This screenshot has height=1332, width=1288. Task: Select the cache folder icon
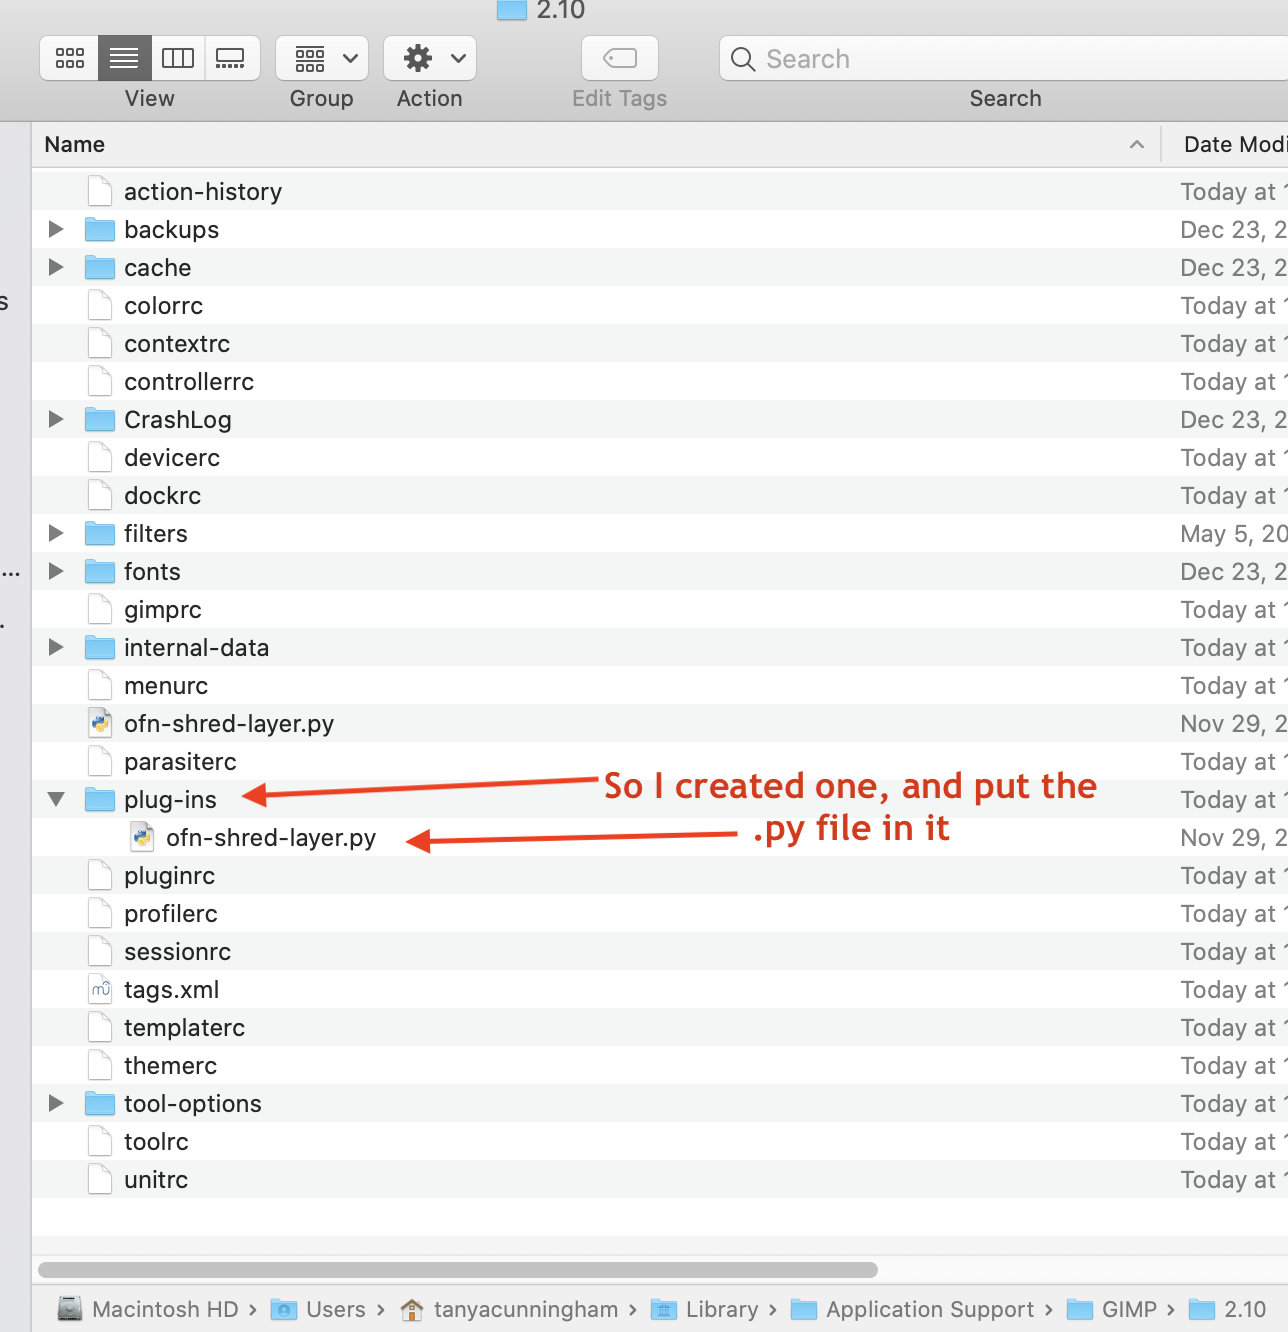[100, 267]
